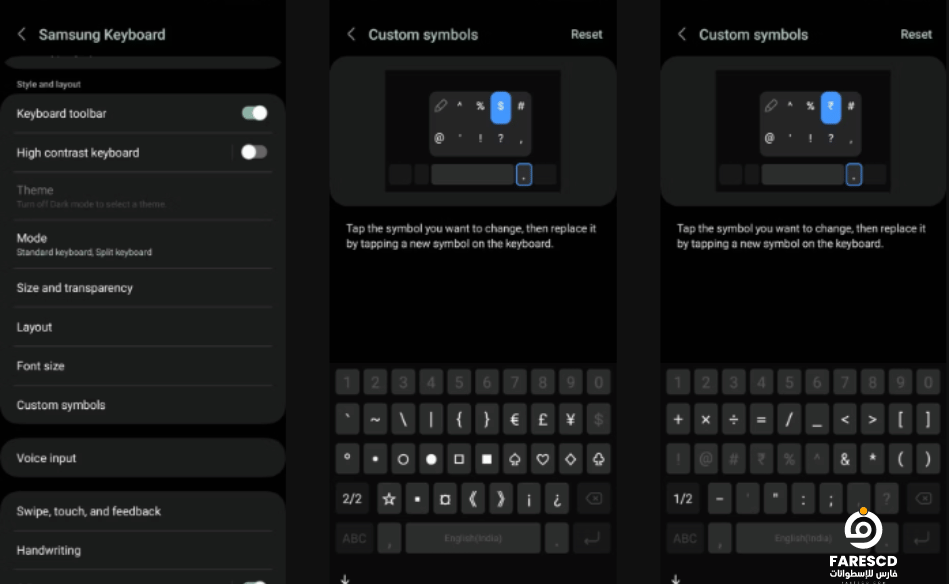Toggle the Keyboard toolbar switch
Screen dimensions: 949x584
(x=254, y=113)
